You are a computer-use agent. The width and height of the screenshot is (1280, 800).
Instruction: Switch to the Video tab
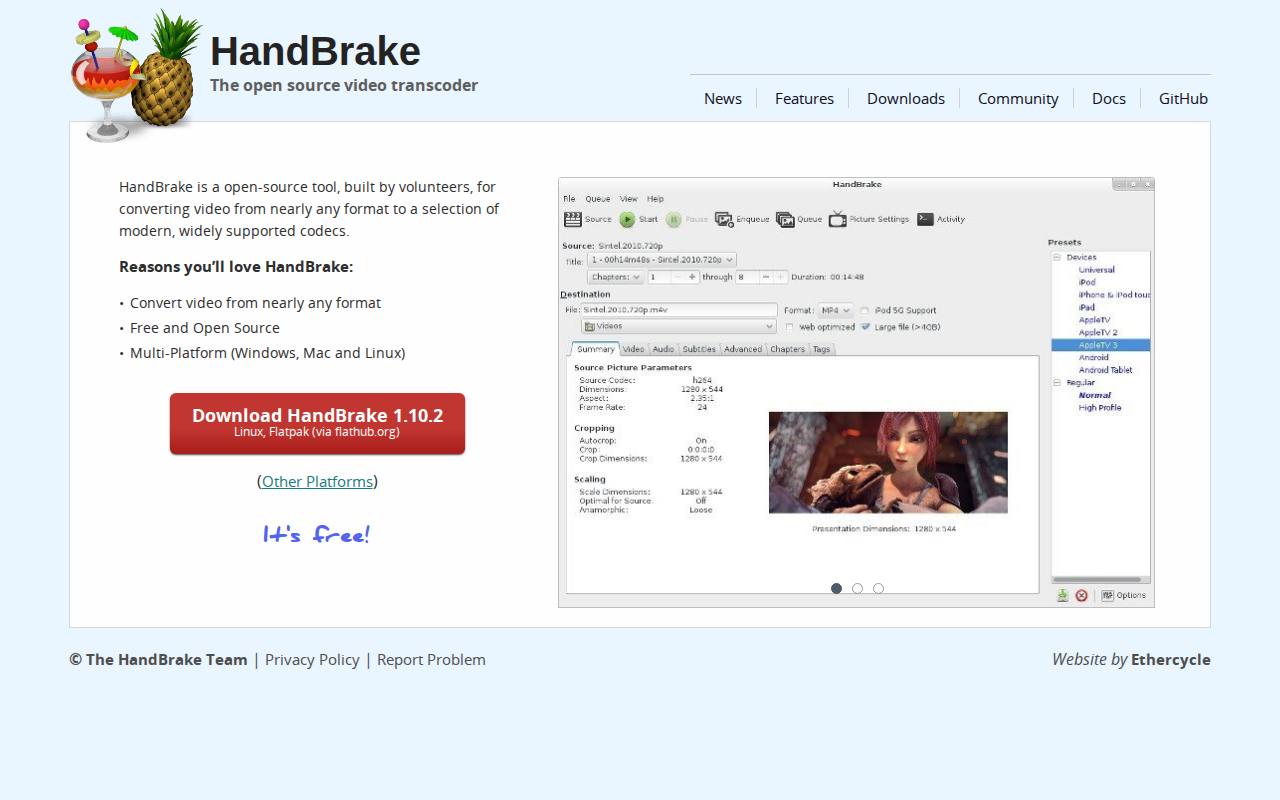click(634, 349)
